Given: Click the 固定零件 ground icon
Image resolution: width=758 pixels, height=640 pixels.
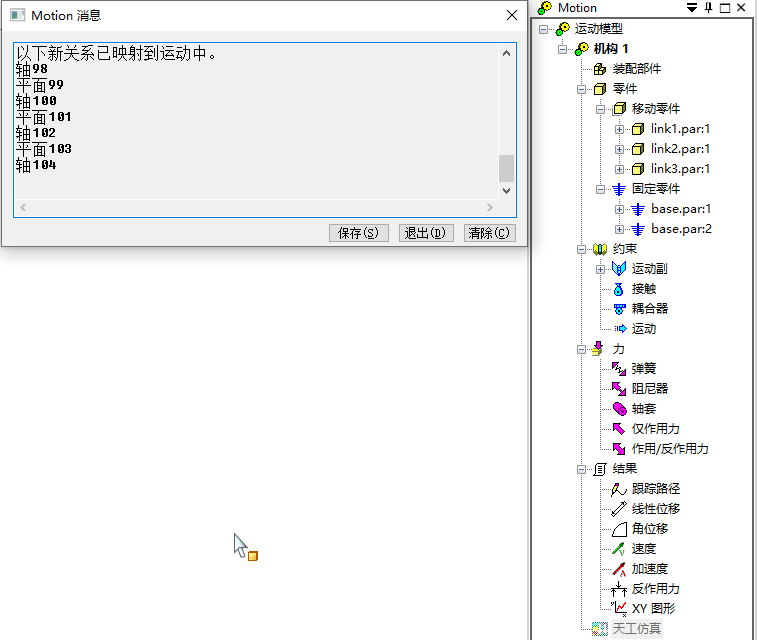Looking at the screenshot, I should tap(619, 189).
